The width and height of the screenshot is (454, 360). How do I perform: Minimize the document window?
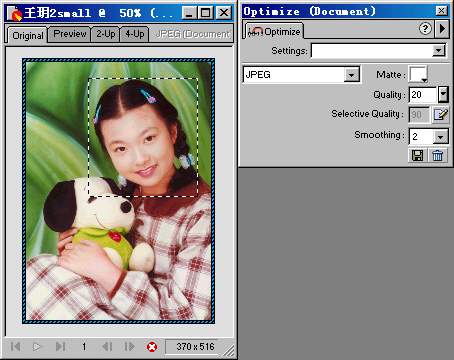click(189, 13)
